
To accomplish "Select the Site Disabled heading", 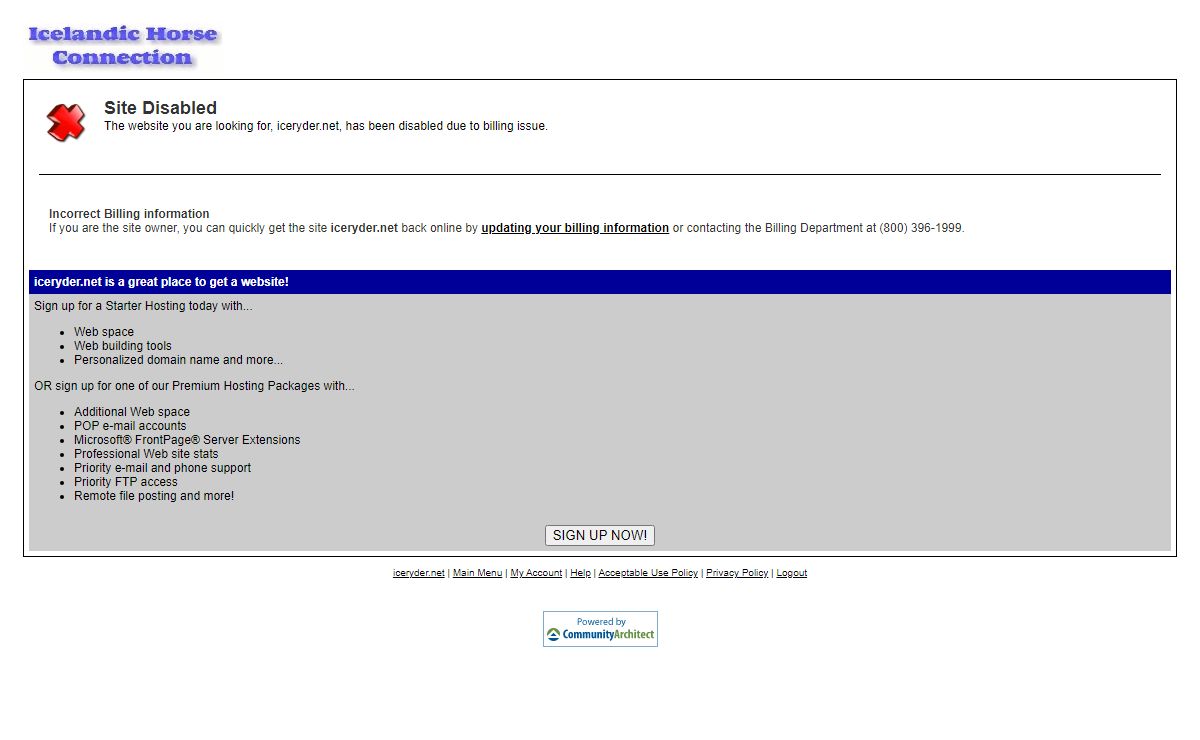I will coord(160,107).
